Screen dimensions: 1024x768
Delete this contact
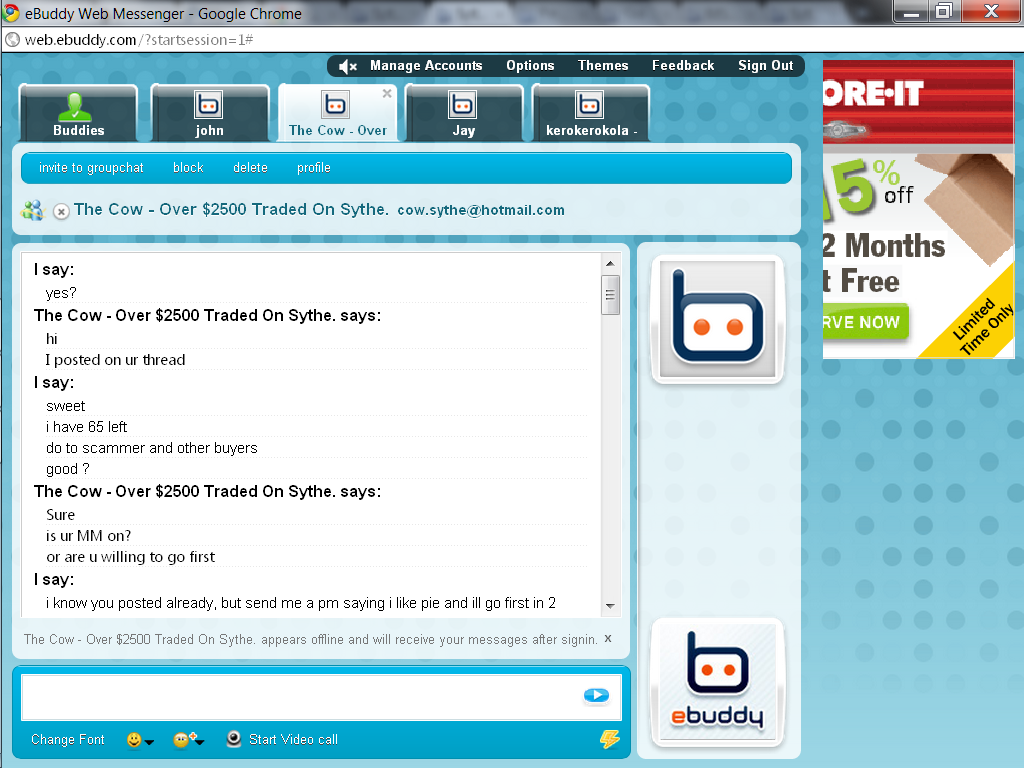pos(250,168)
